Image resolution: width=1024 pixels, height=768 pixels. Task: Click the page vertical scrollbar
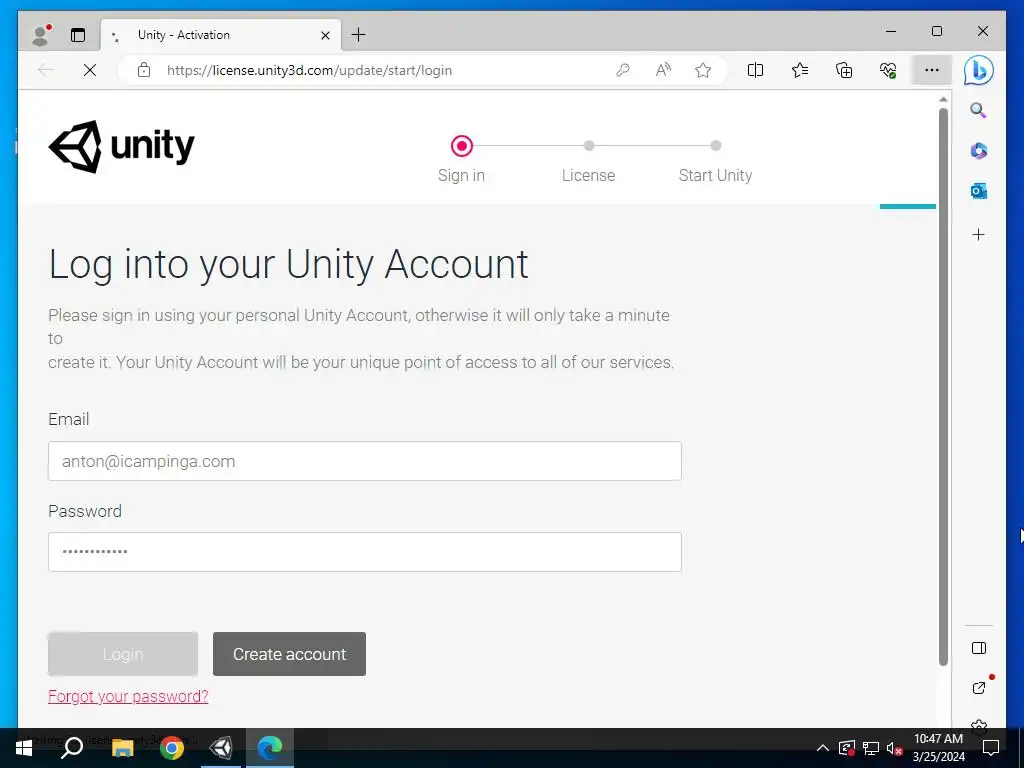tap(943, 387)
